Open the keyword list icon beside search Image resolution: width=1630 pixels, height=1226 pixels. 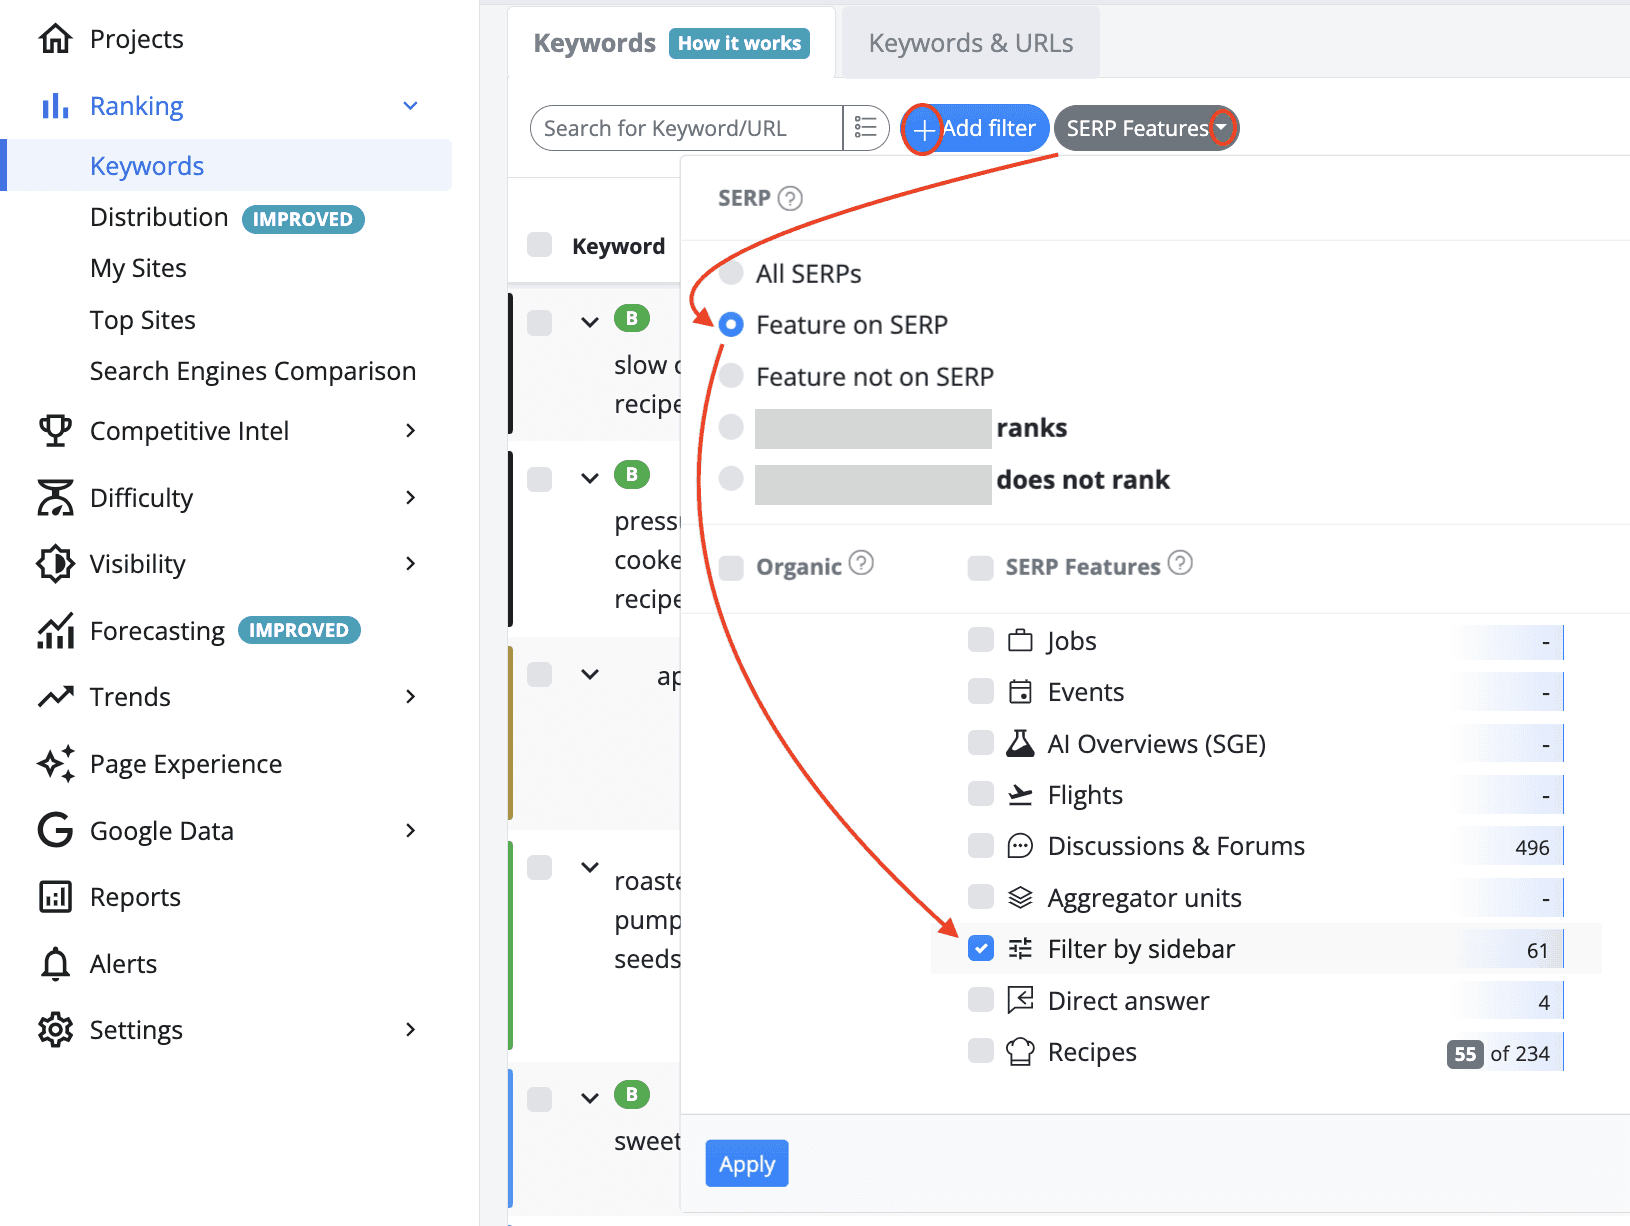pos(866,128)
